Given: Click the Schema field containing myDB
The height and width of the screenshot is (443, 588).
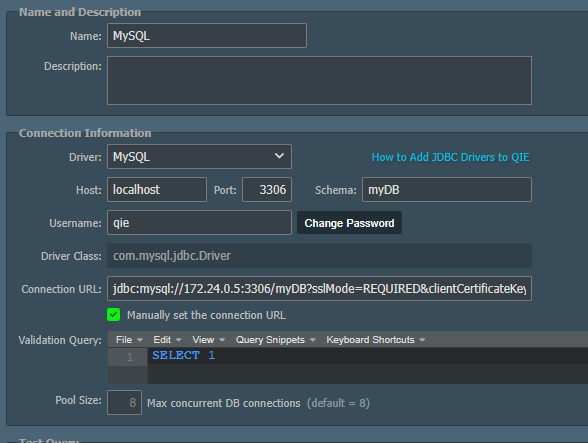Looking at the screenshot, I should tap(447, 189).
